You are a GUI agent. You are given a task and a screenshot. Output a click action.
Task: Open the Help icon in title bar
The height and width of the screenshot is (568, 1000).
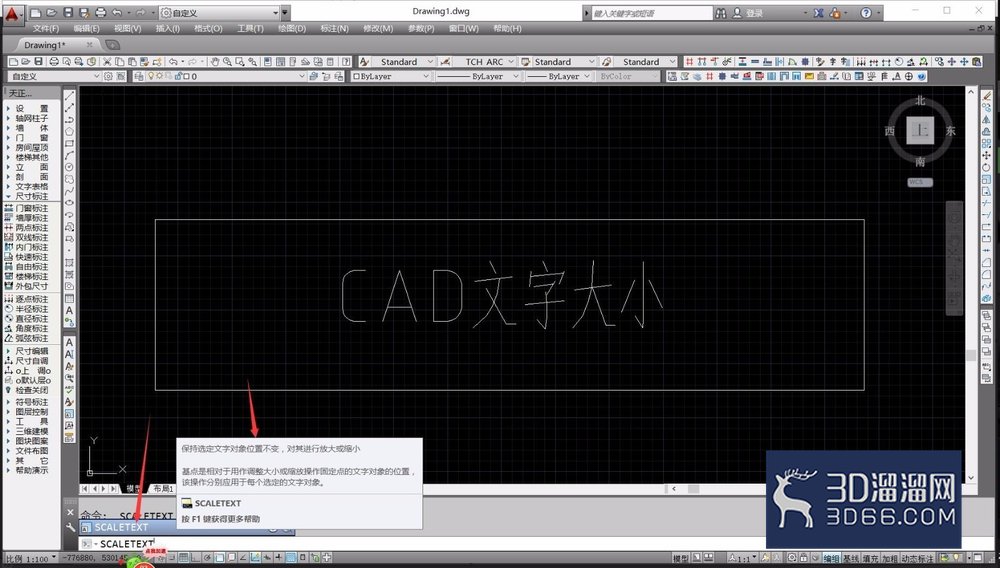866,13
